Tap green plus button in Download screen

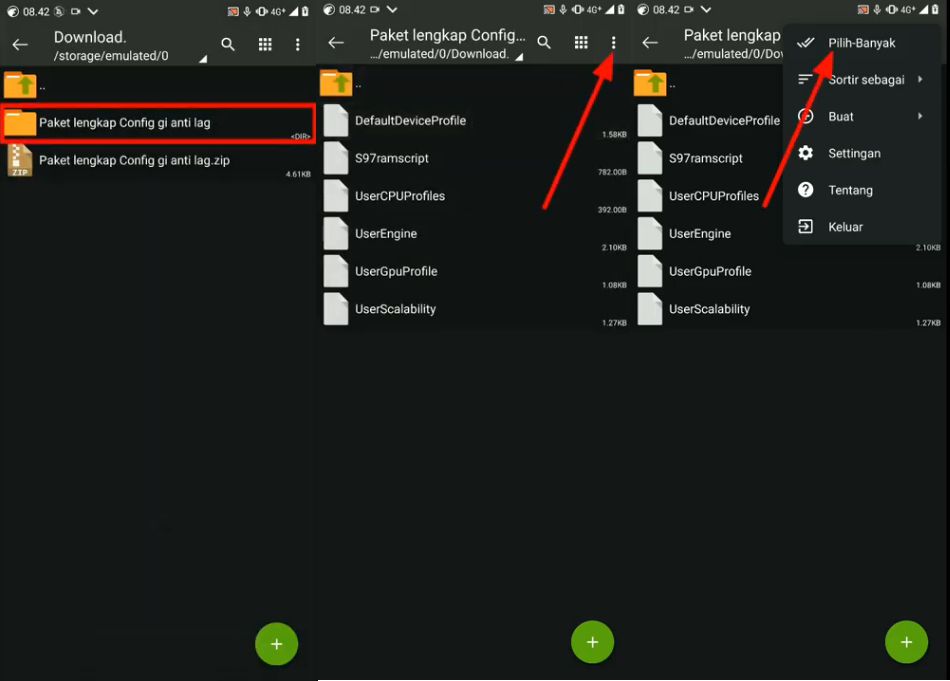click(x=276, y=643)
